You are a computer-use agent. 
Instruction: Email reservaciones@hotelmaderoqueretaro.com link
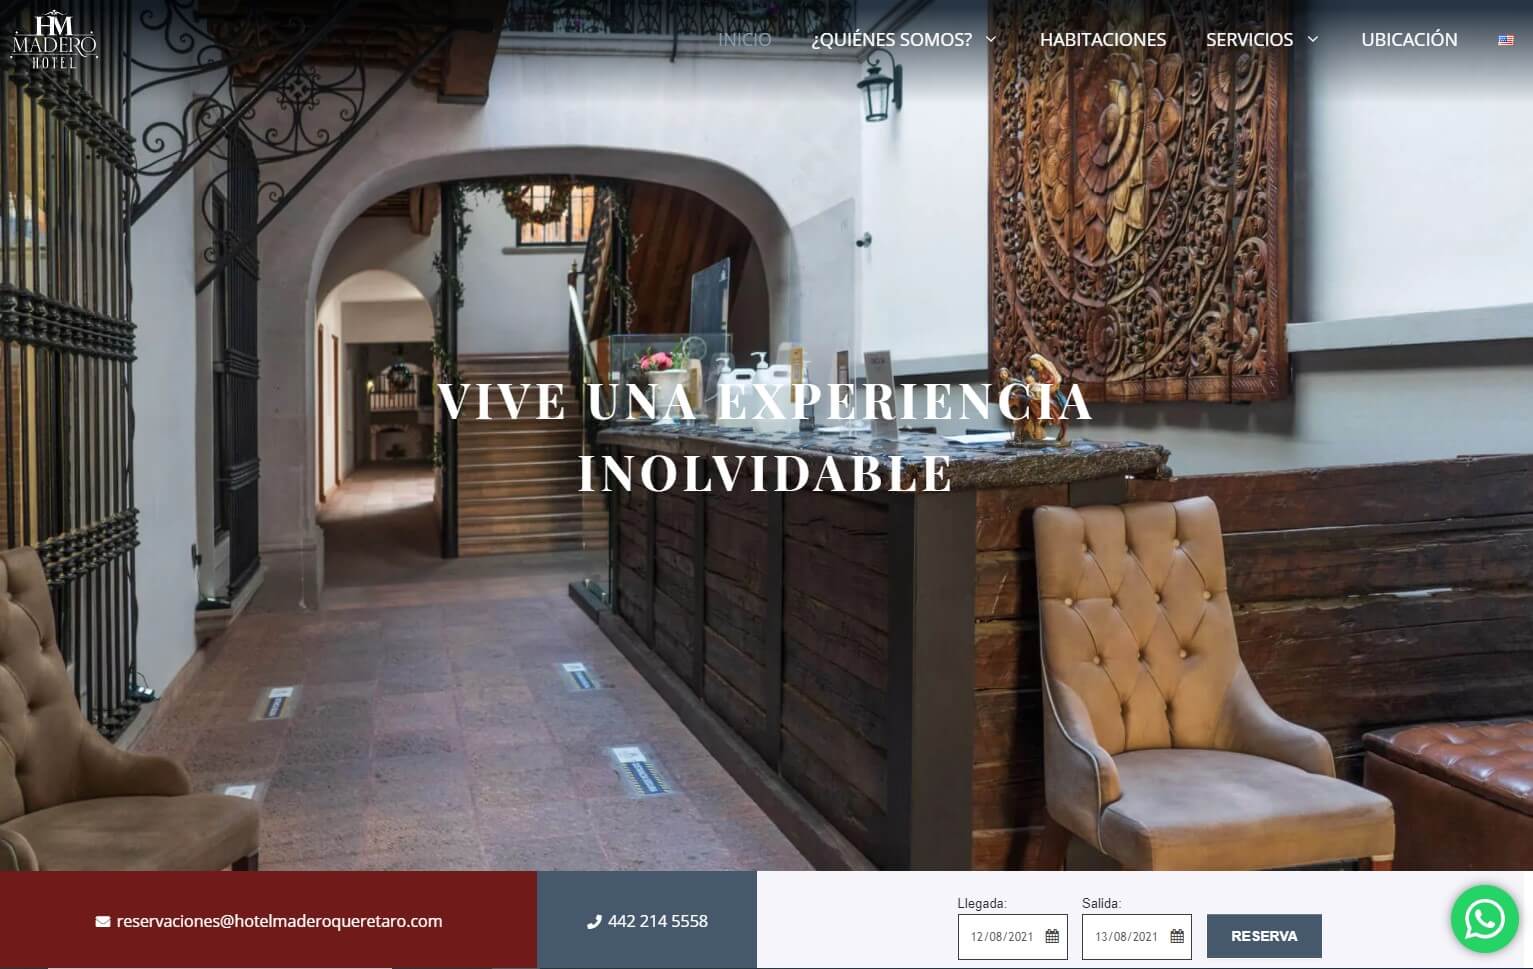pos(279,921)
